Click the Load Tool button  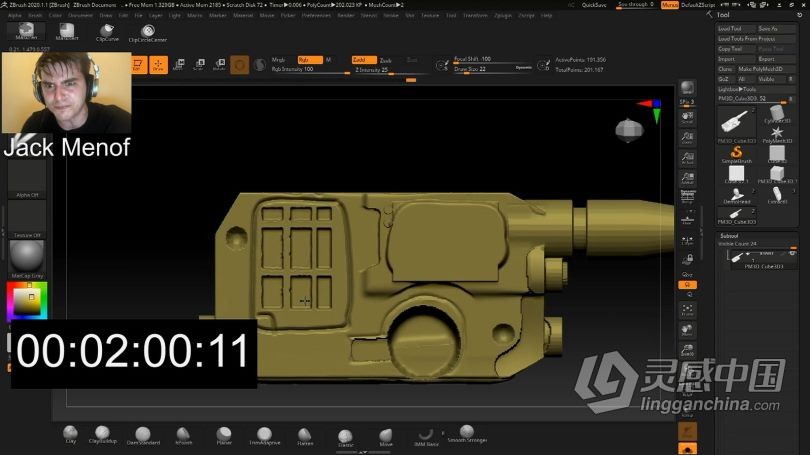[x=736, y=28]
